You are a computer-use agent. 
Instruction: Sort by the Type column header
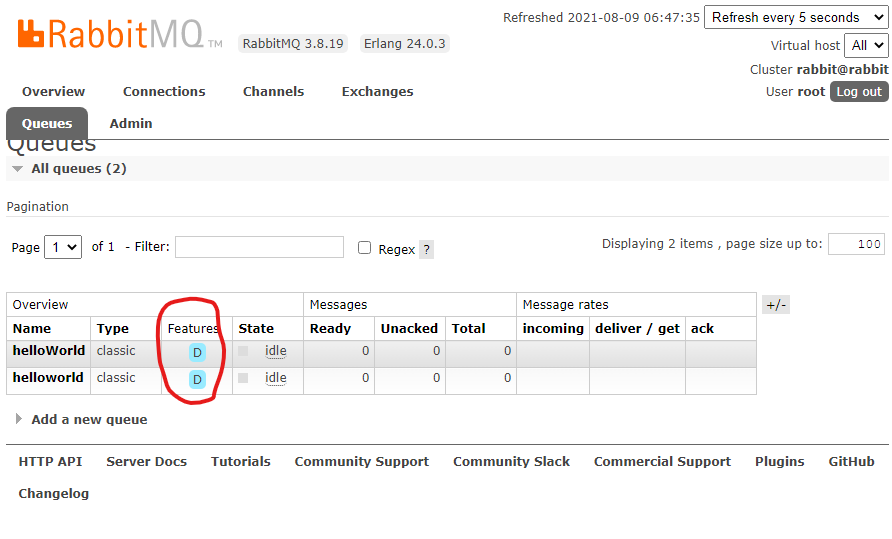(x=113, y=329)
